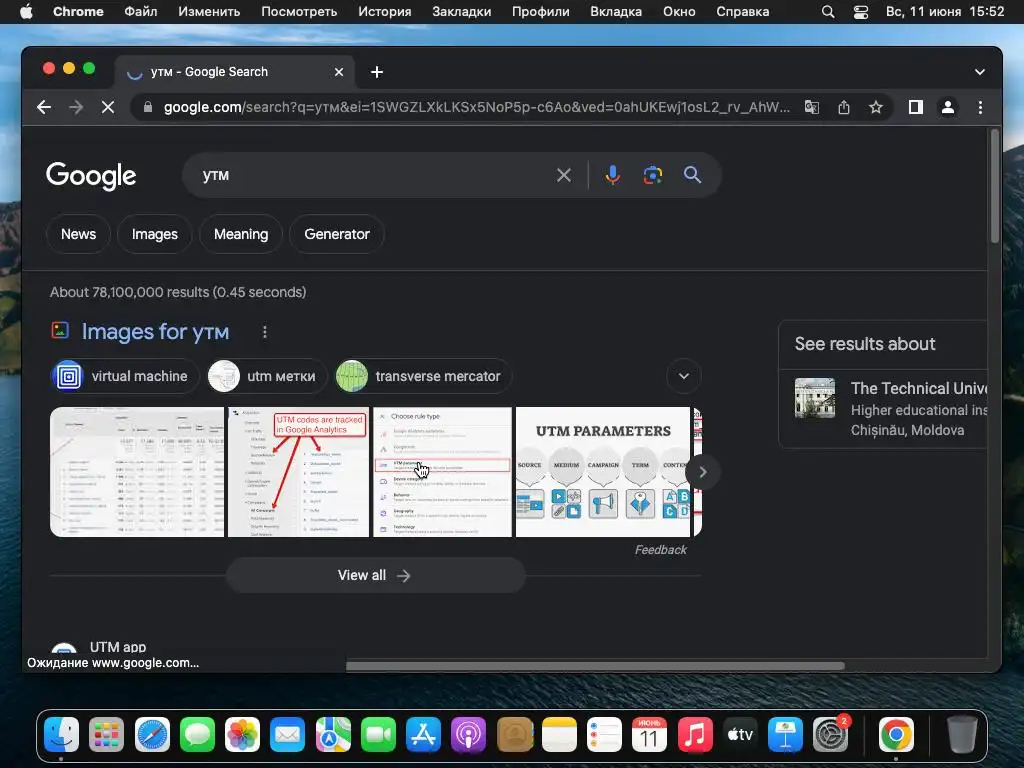Click the Translate page icon
This screenshot has height=768, width=1024.
tap(812, 107)
